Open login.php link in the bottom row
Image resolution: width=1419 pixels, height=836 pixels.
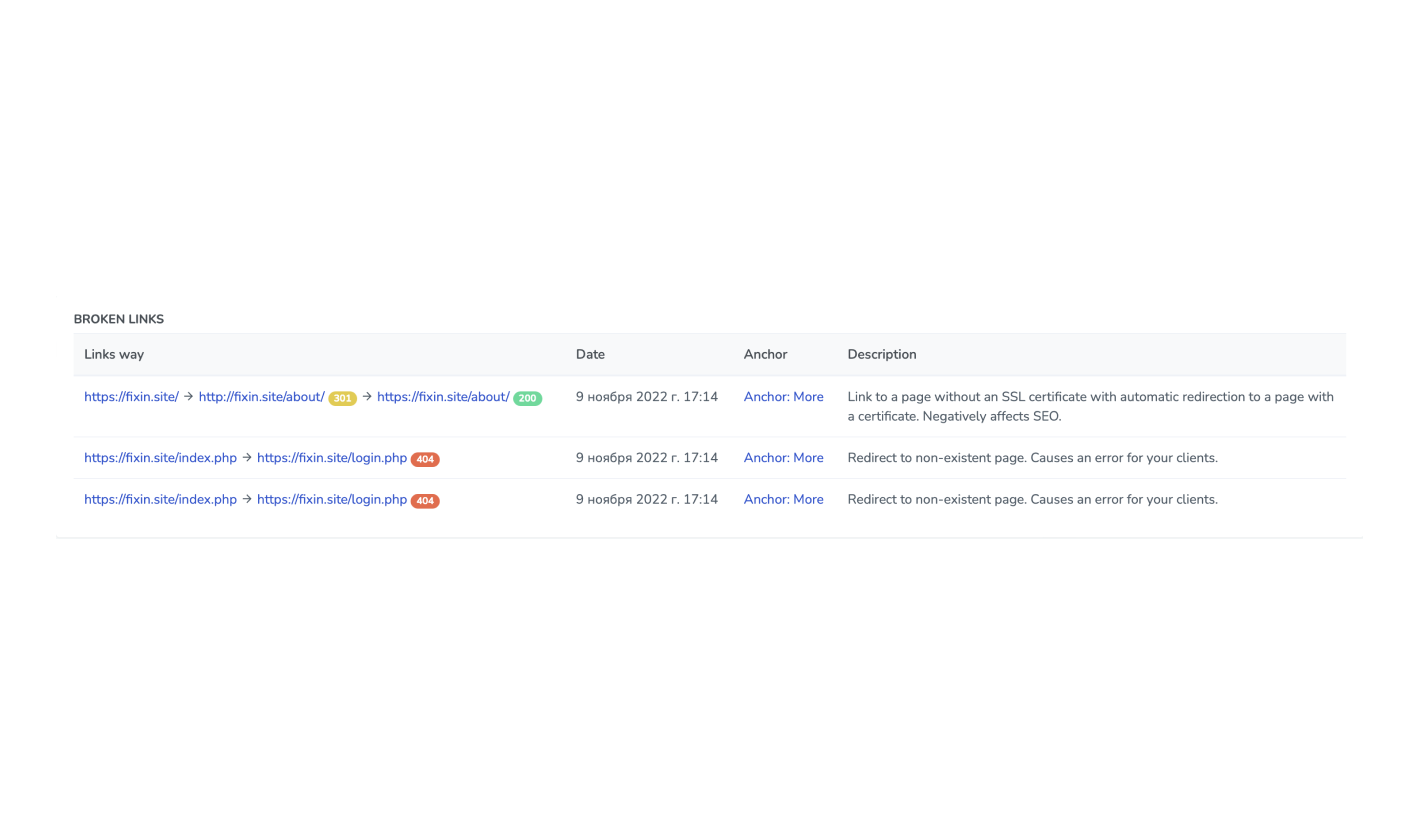click(x=332, y=499)
